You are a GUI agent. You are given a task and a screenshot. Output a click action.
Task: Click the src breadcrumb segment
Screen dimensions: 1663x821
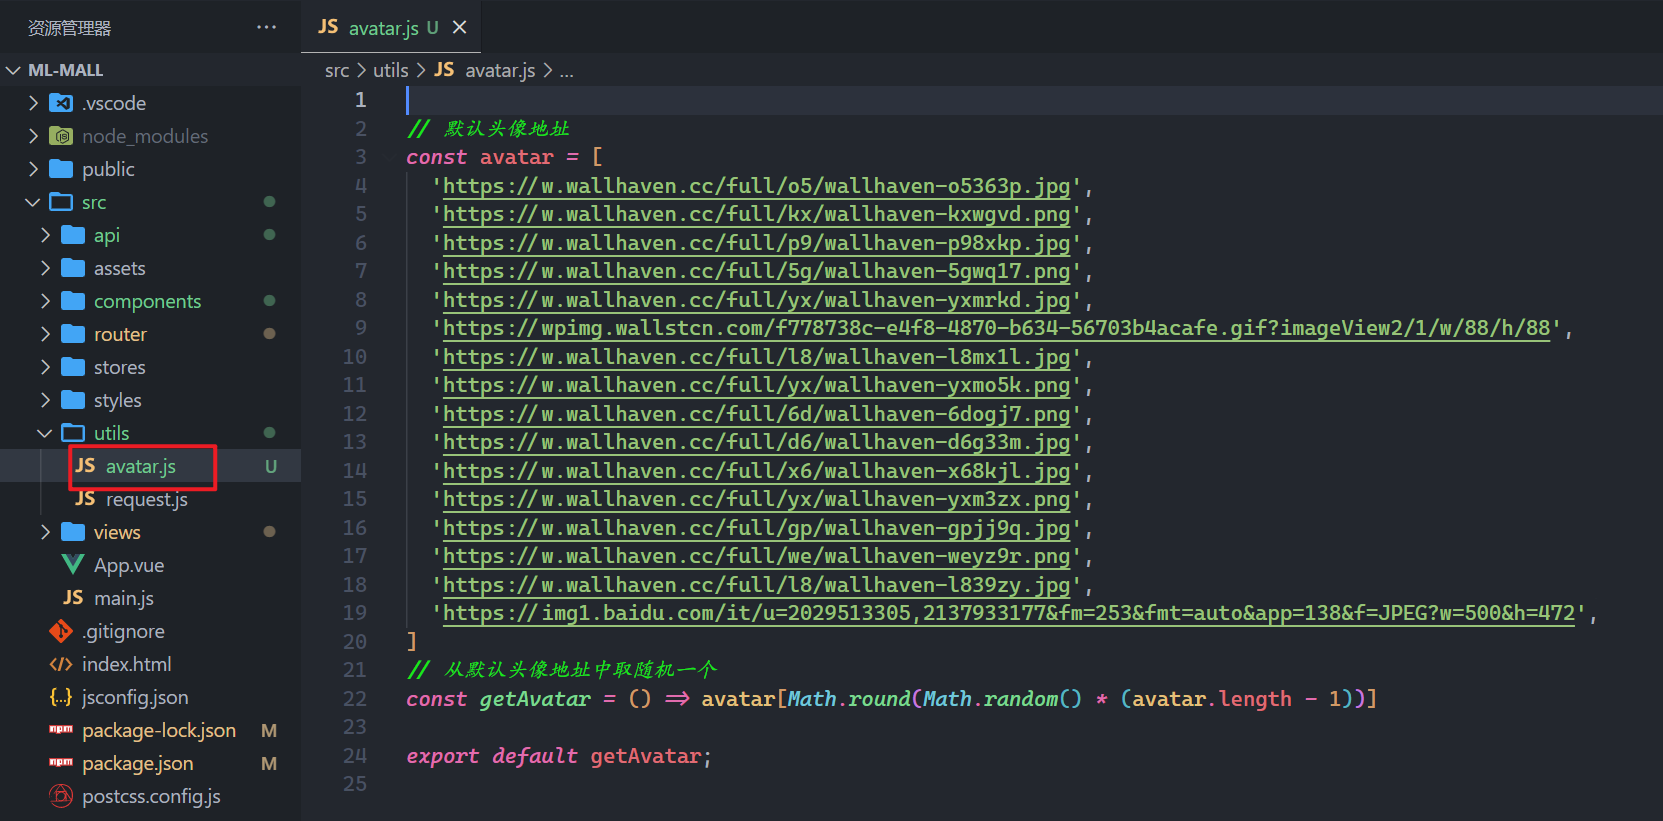click(x=337, y=71)
